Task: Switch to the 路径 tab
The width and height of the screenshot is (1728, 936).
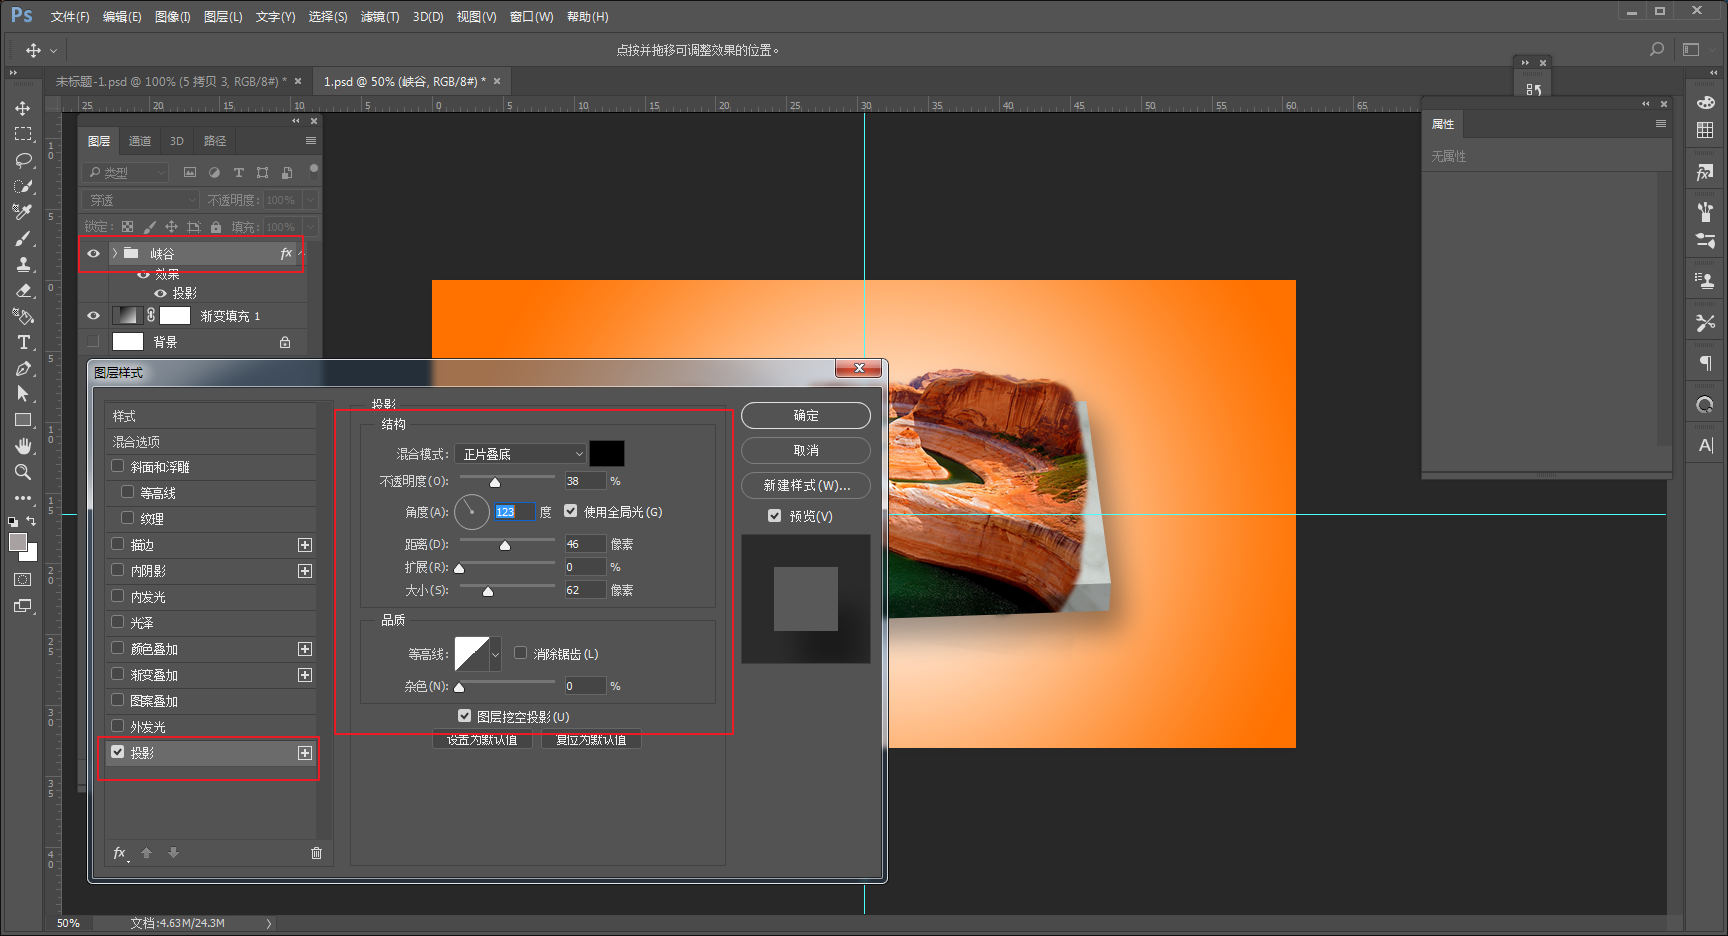Action: pos(215,141)
